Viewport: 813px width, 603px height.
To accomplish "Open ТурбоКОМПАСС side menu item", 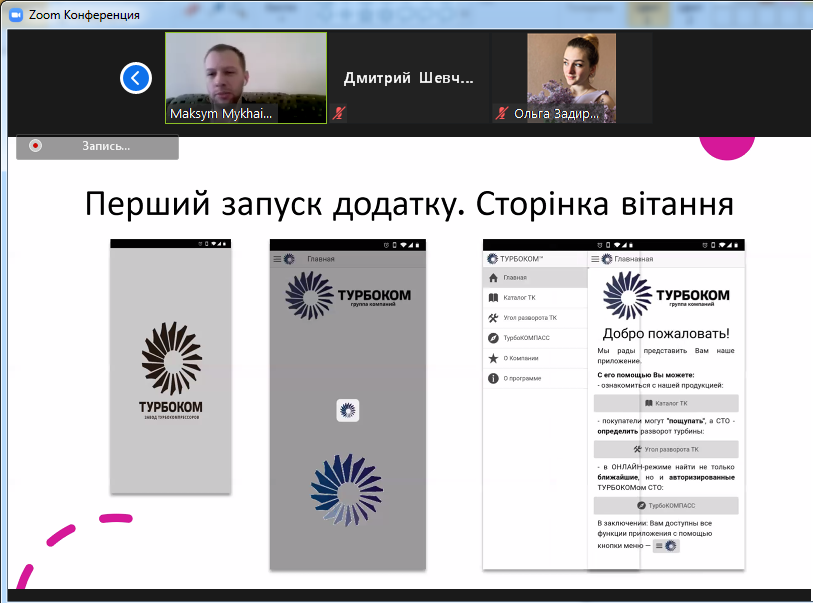I will point(535,338).
